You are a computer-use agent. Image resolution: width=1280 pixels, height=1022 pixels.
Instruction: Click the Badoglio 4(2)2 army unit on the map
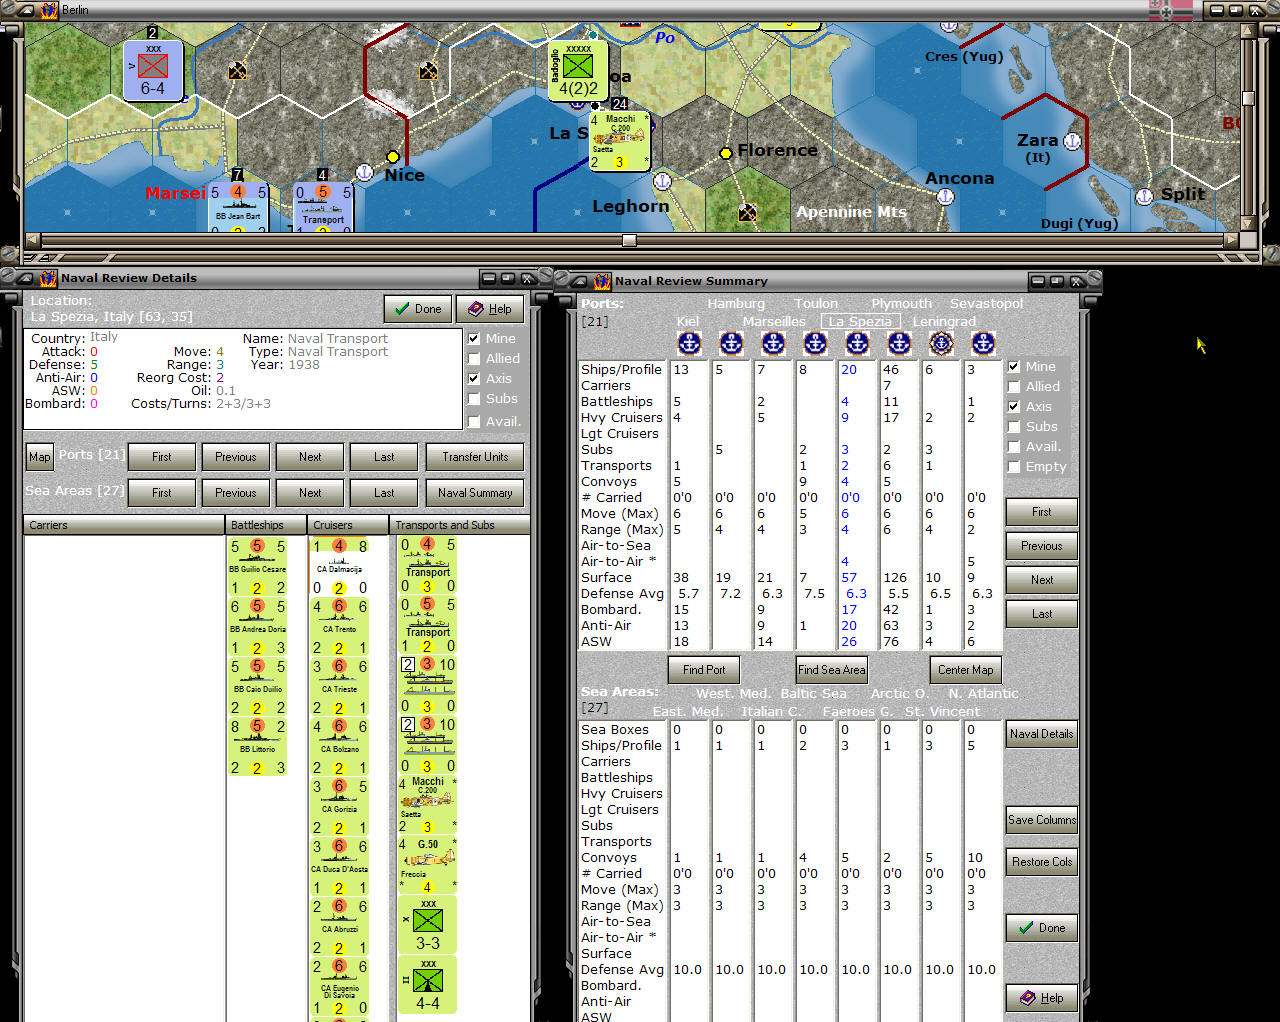[577, 69]
